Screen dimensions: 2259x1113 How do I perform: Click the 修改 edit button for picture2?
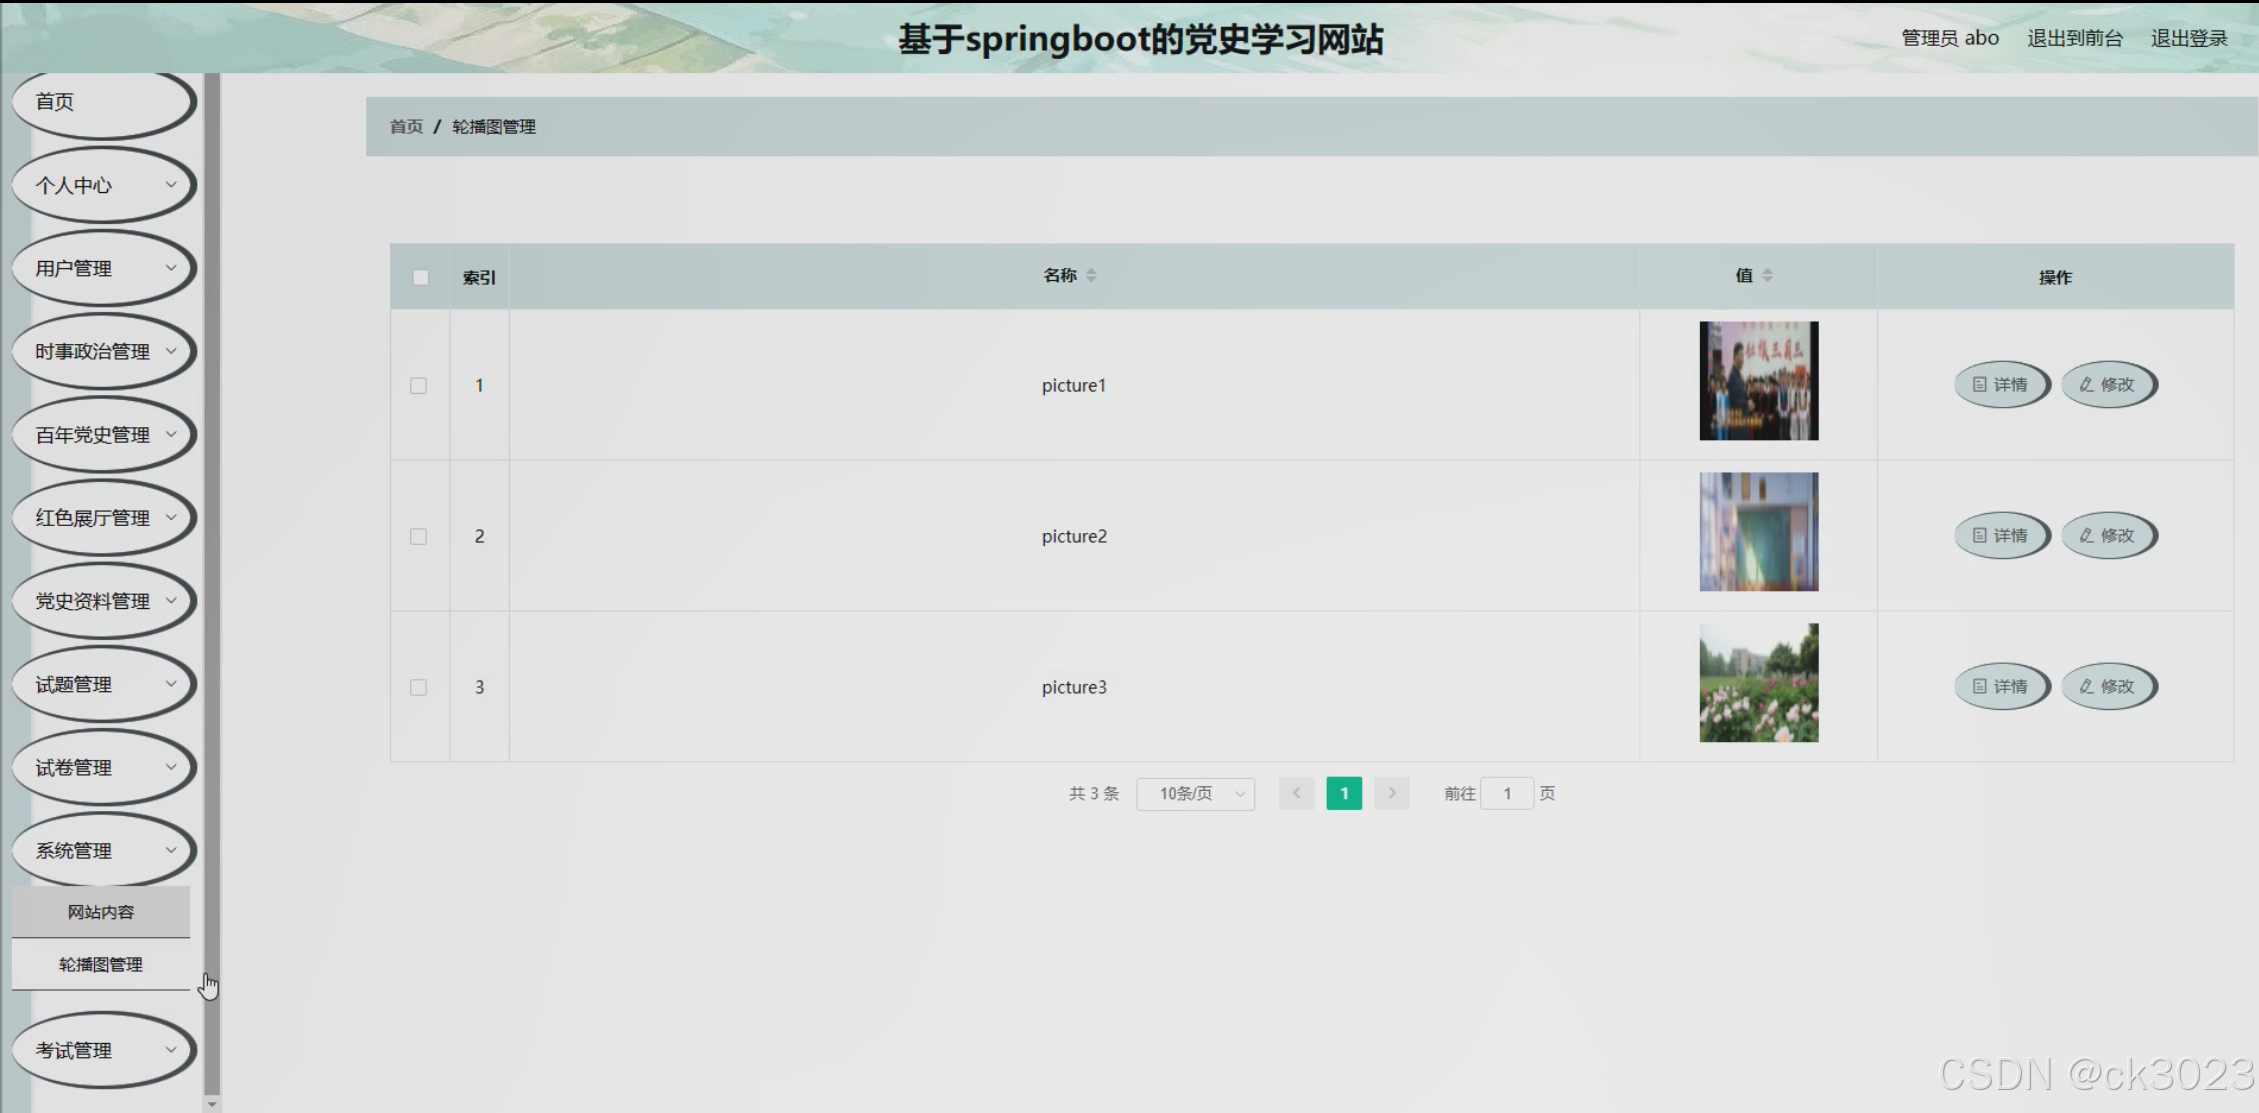2108,536
